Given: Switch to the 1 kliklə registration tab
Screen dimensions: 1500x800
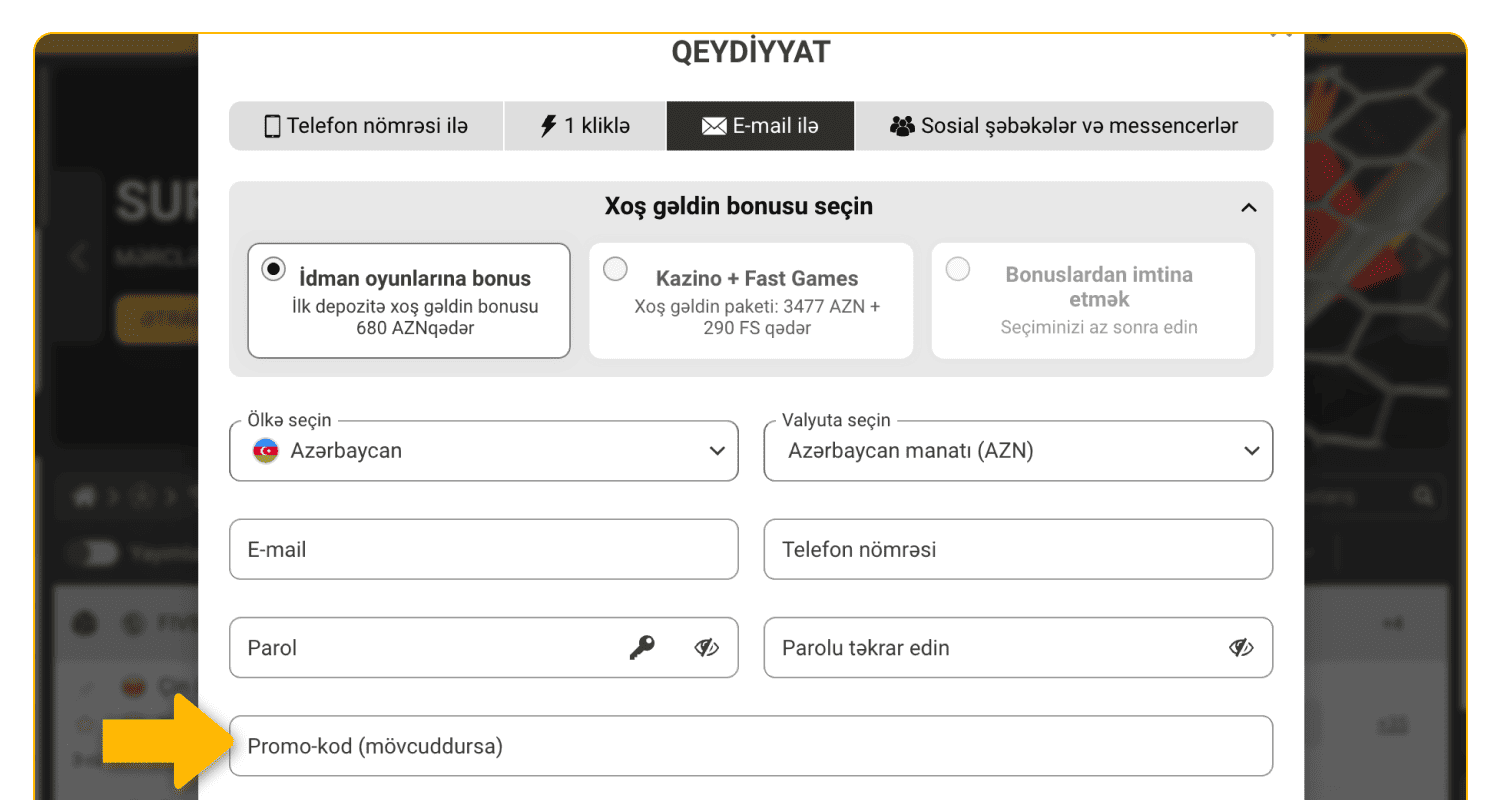Looking at the screenshot, I should (584, 125).
